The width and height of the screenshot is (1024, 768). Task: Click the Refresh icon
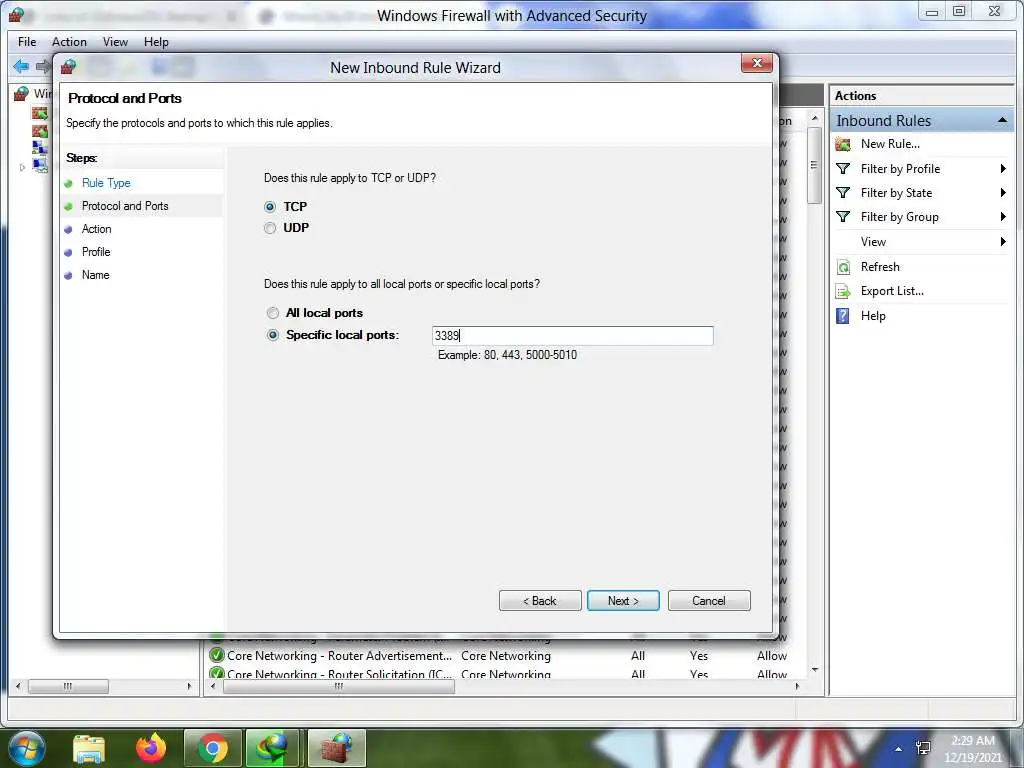(x=843, y=267)
